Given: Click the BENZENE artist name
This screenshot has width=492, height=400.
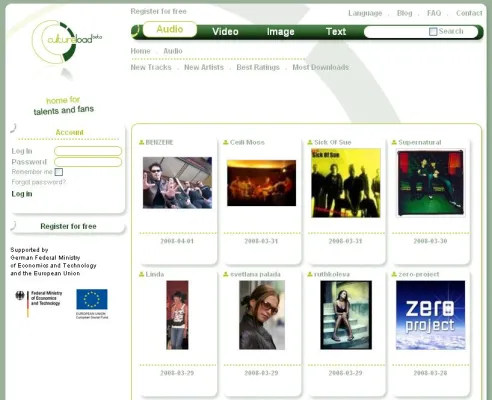Looking at the screenshot, I should pyautogui.click(x=159, y=142).
